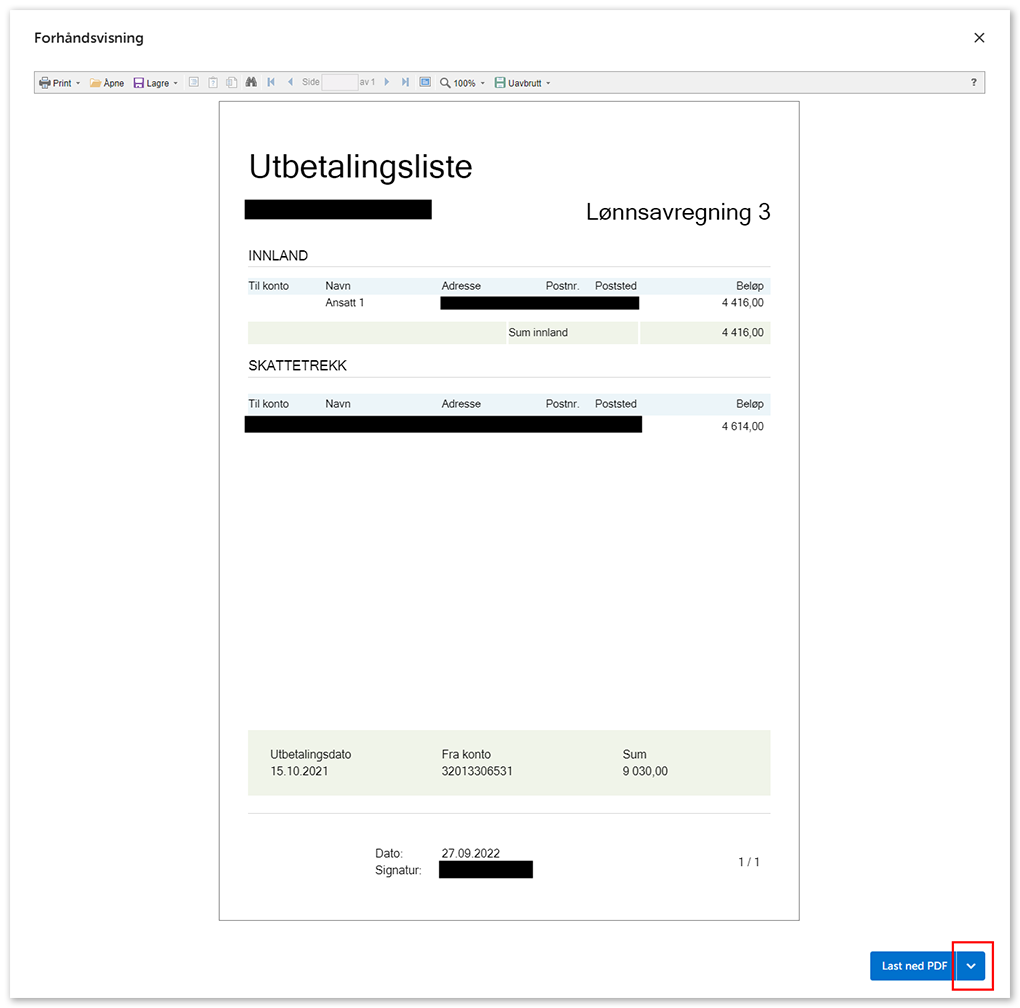
Task: Open the Uavbrutt view mode dropdown
Action: coord(523,83)
